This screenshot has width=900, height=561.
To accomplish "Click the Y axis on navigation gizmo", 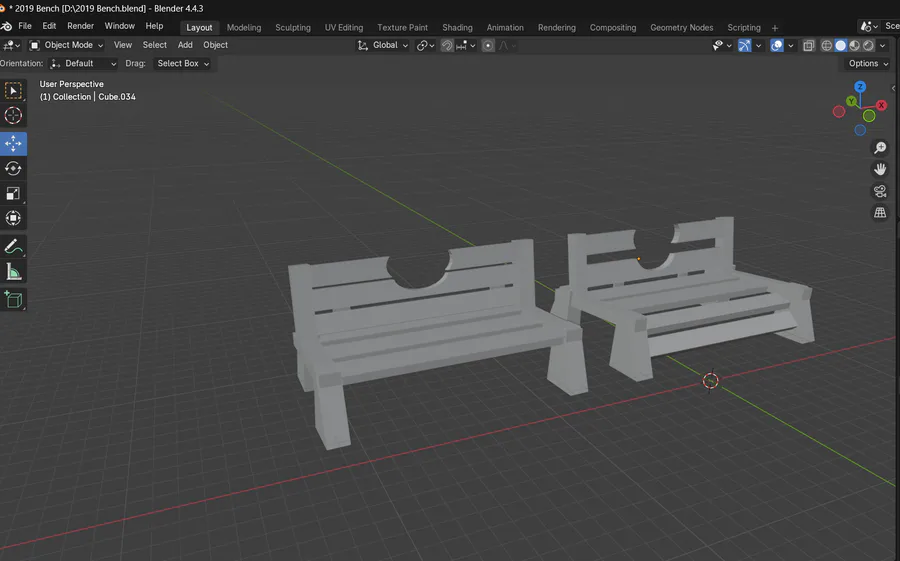I will [851, 101].
